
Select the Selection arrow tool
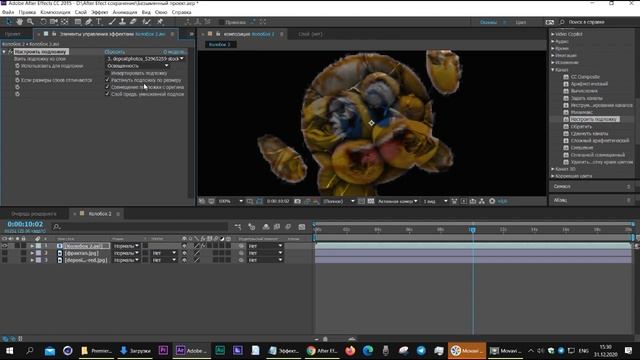9,22
